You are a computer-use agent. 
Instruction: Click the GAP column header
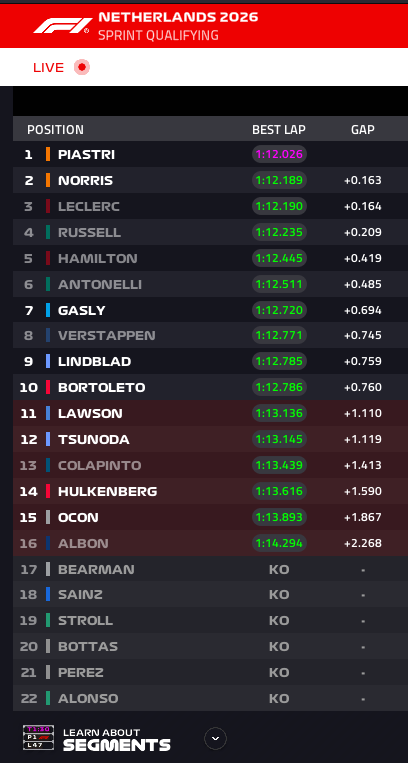363,129
